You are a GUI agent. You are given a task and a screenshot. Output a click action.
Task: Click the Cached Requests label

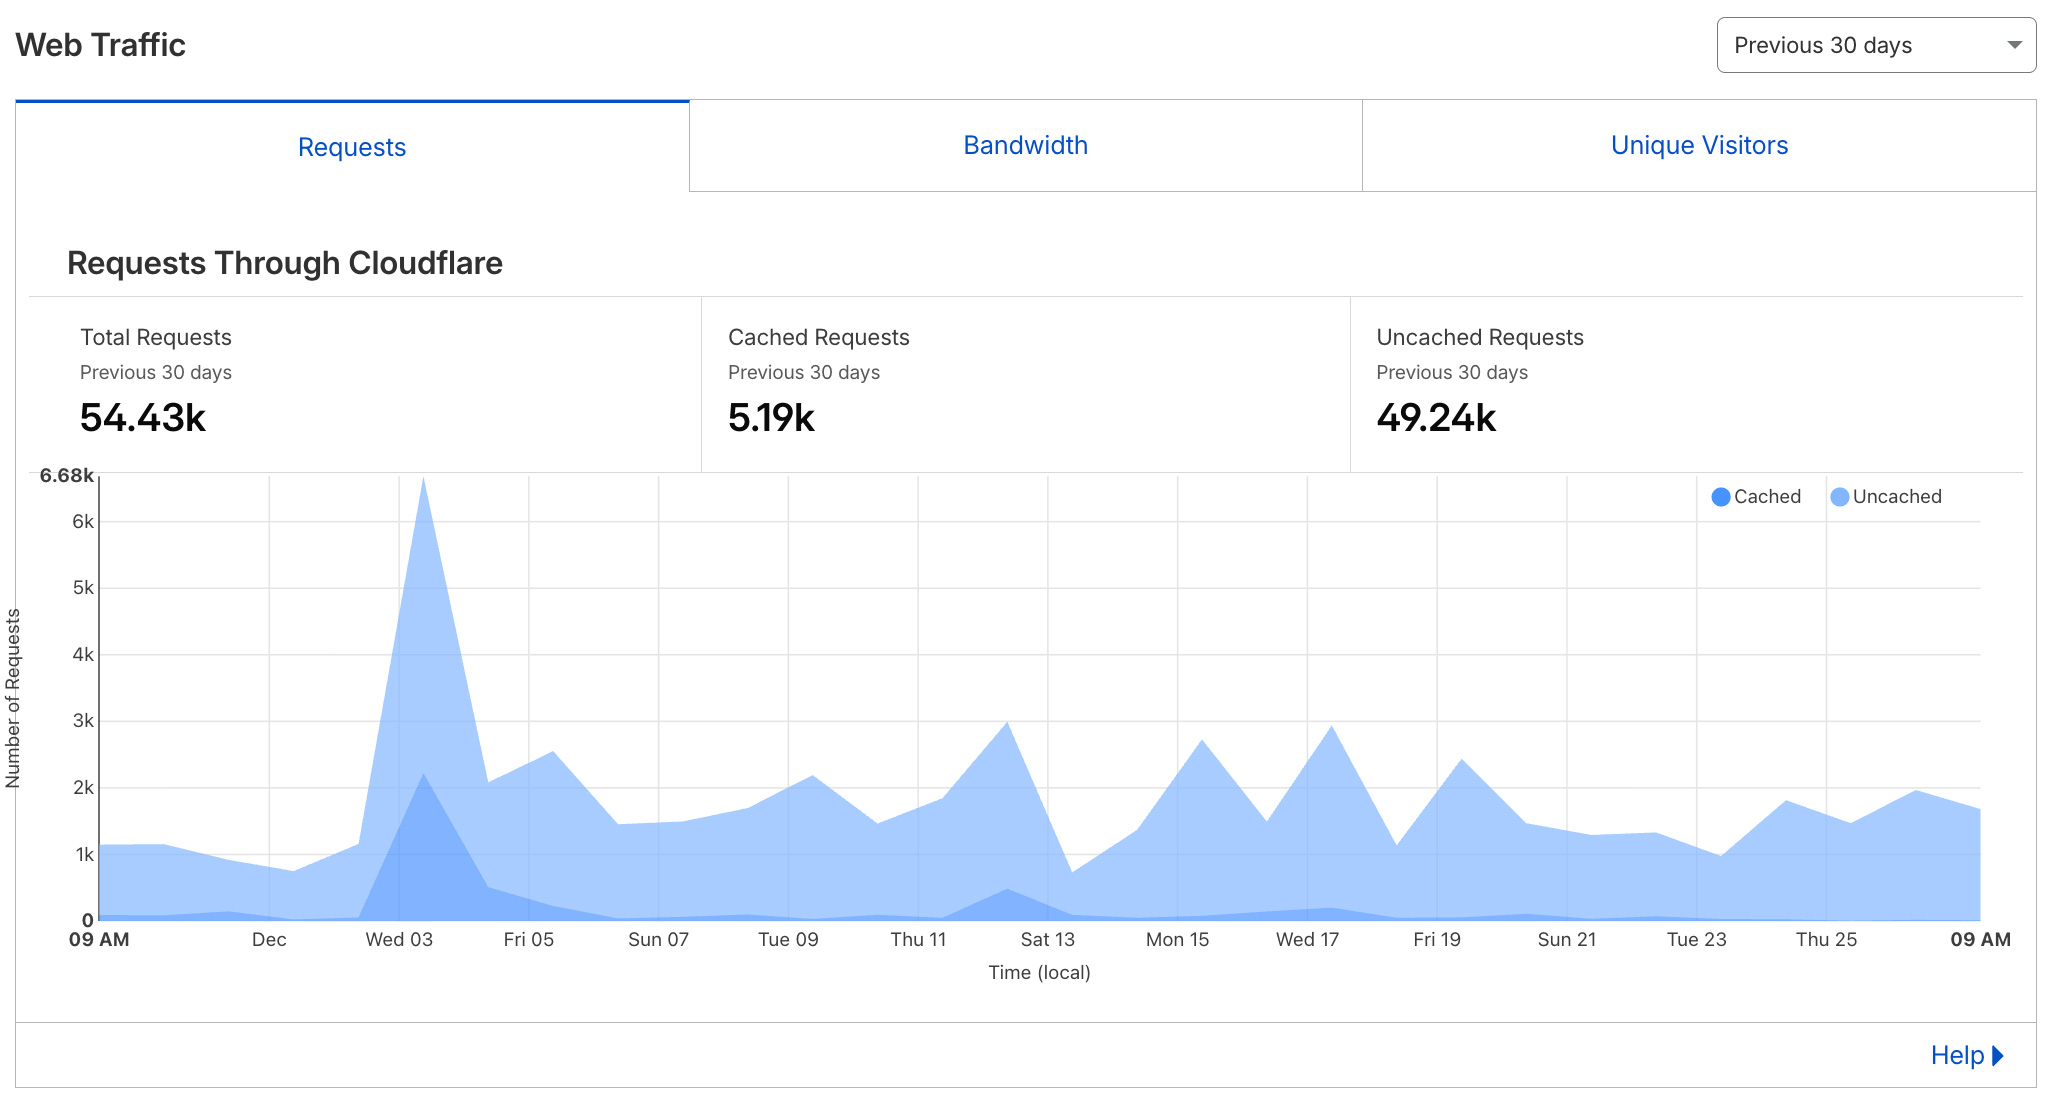(819, 337)
